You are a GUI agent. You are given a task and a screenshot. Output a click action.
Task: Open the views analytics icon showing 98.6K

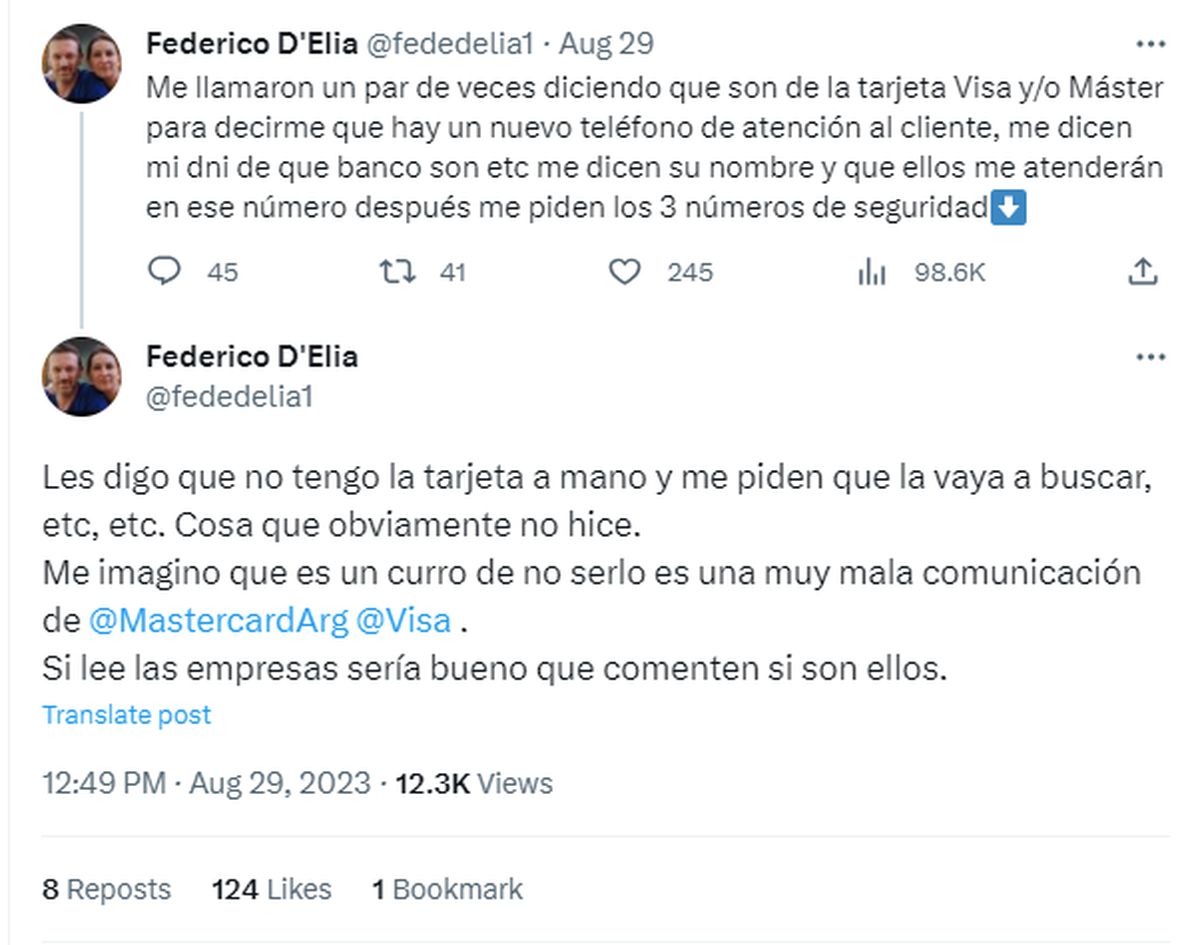[x=873, y=271]
